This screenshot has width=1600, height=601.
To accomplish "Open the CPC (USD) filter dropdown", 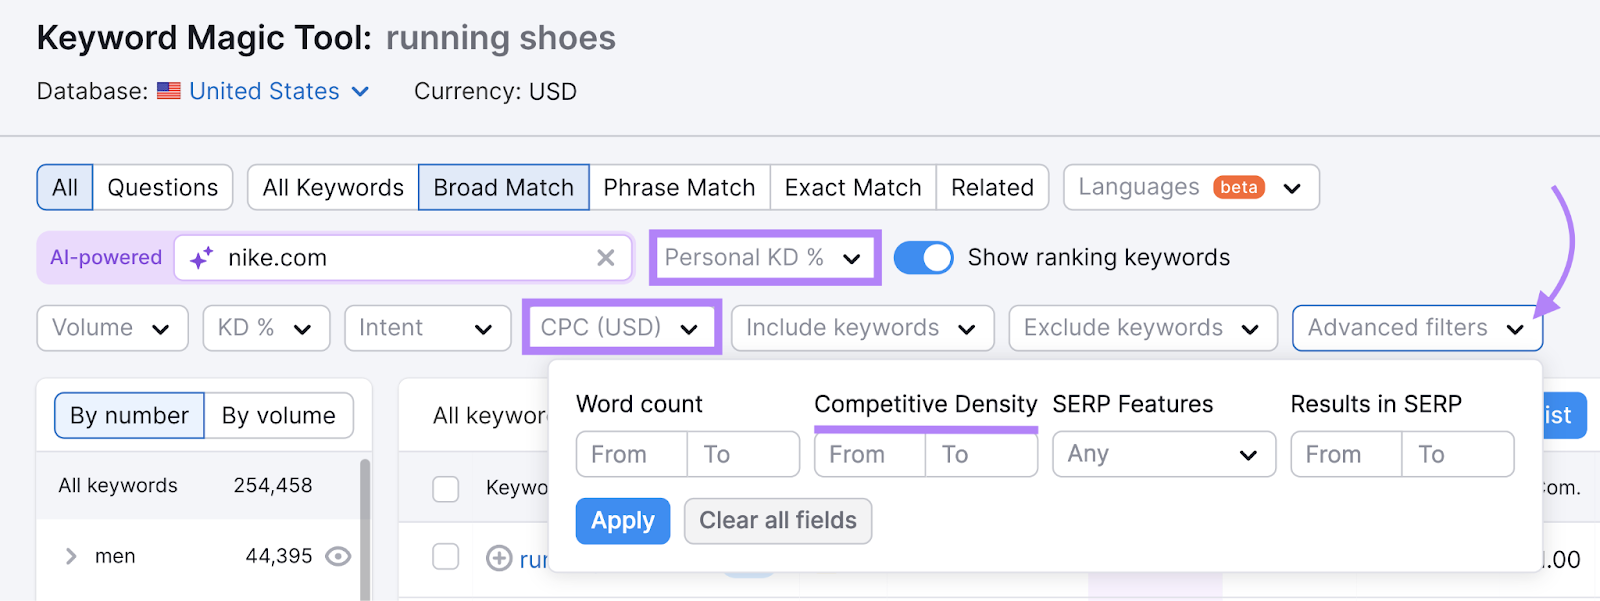I will (x=620, y=328).
